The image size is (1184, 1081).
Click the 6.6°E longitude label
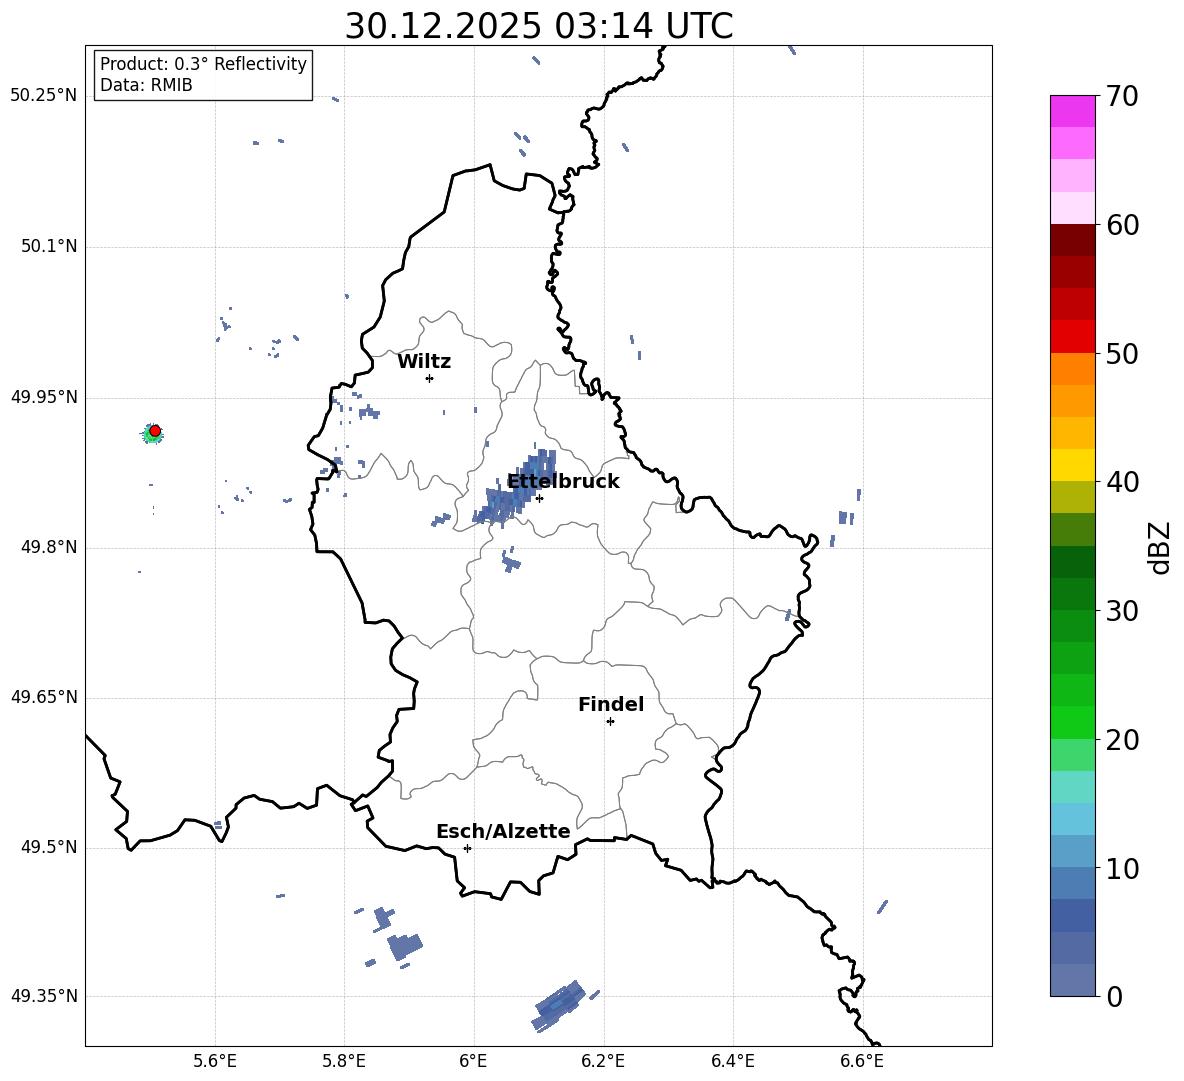coord(862,1061)
